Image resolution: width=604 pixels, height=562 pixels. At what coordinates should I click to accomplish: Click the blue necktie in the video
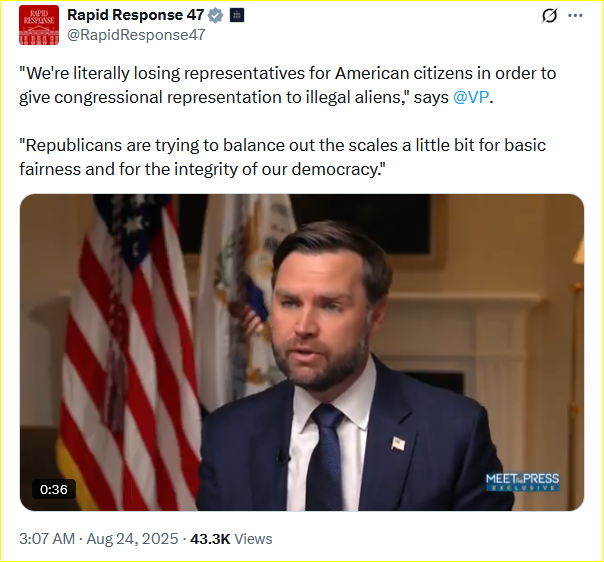[327, 458]
